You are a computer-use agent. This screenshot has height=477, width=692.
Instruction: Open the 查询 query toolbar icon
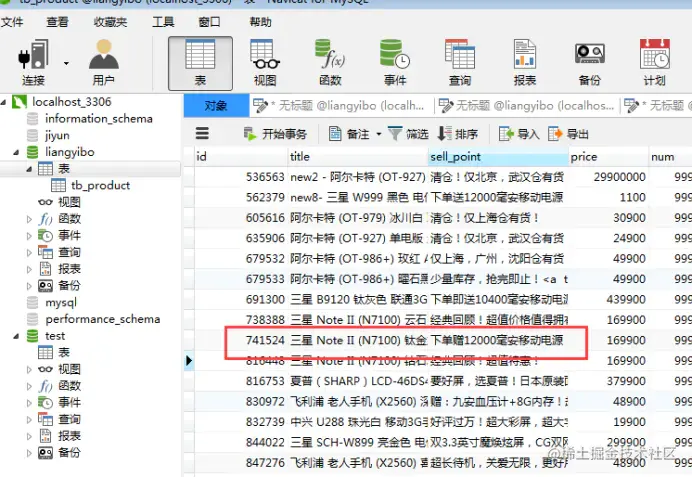coord(460,63)
